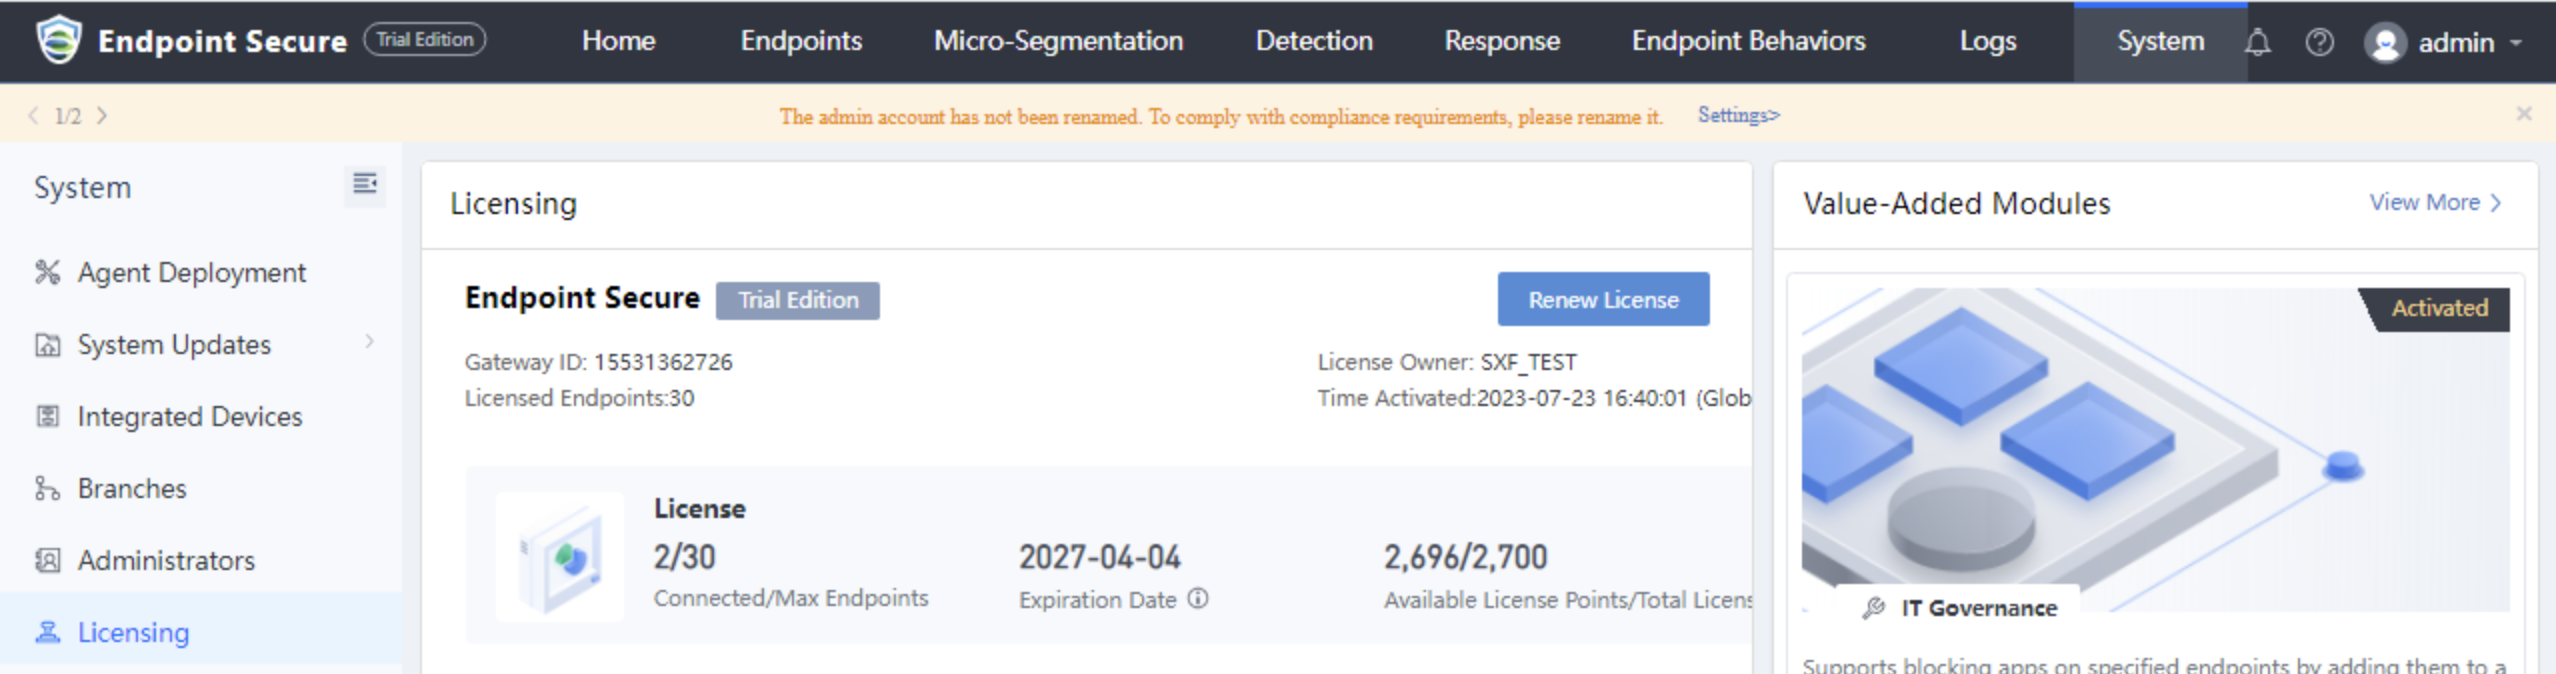The width and height of the screenshot is (2556, 674).
Task: Click the System Updates icon
Action: 48,344
